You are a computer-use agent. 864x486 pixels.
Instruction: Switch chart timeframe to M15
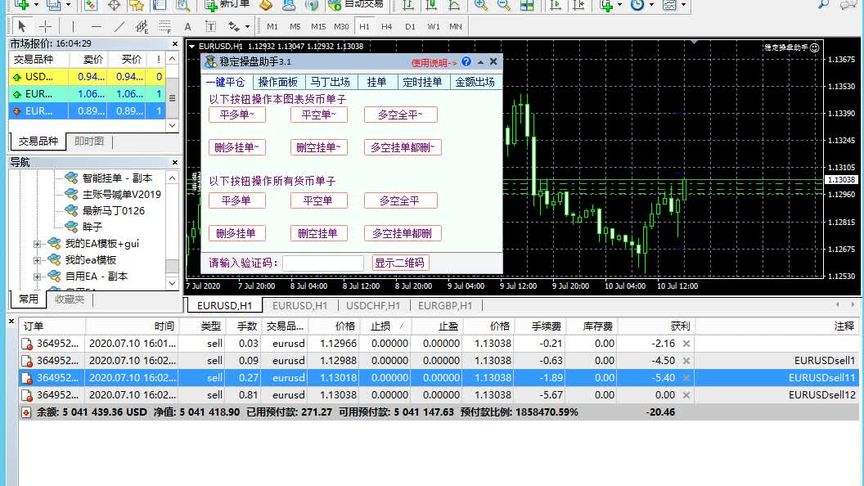(318, 26)
